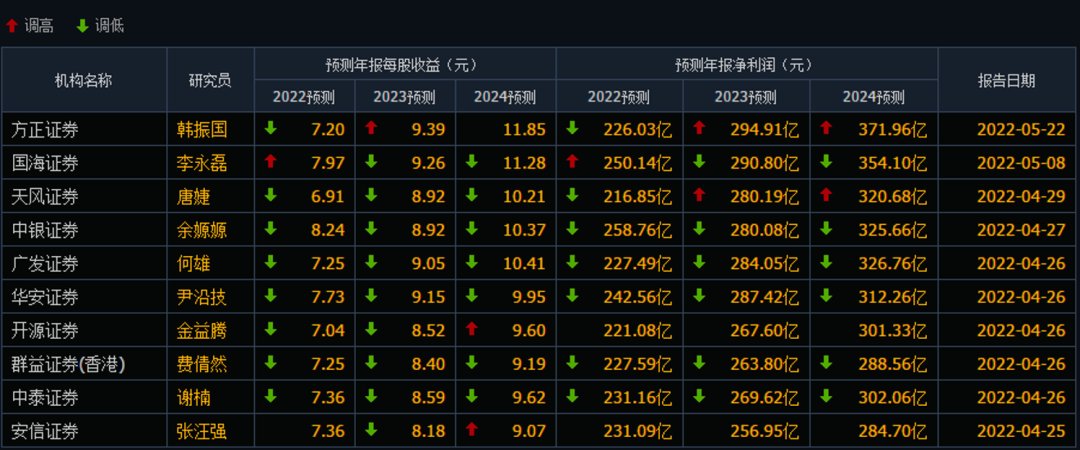Click the green arrow beside 8.18
The height and width of the screenshot is (450, 1080).
(371, 431)
